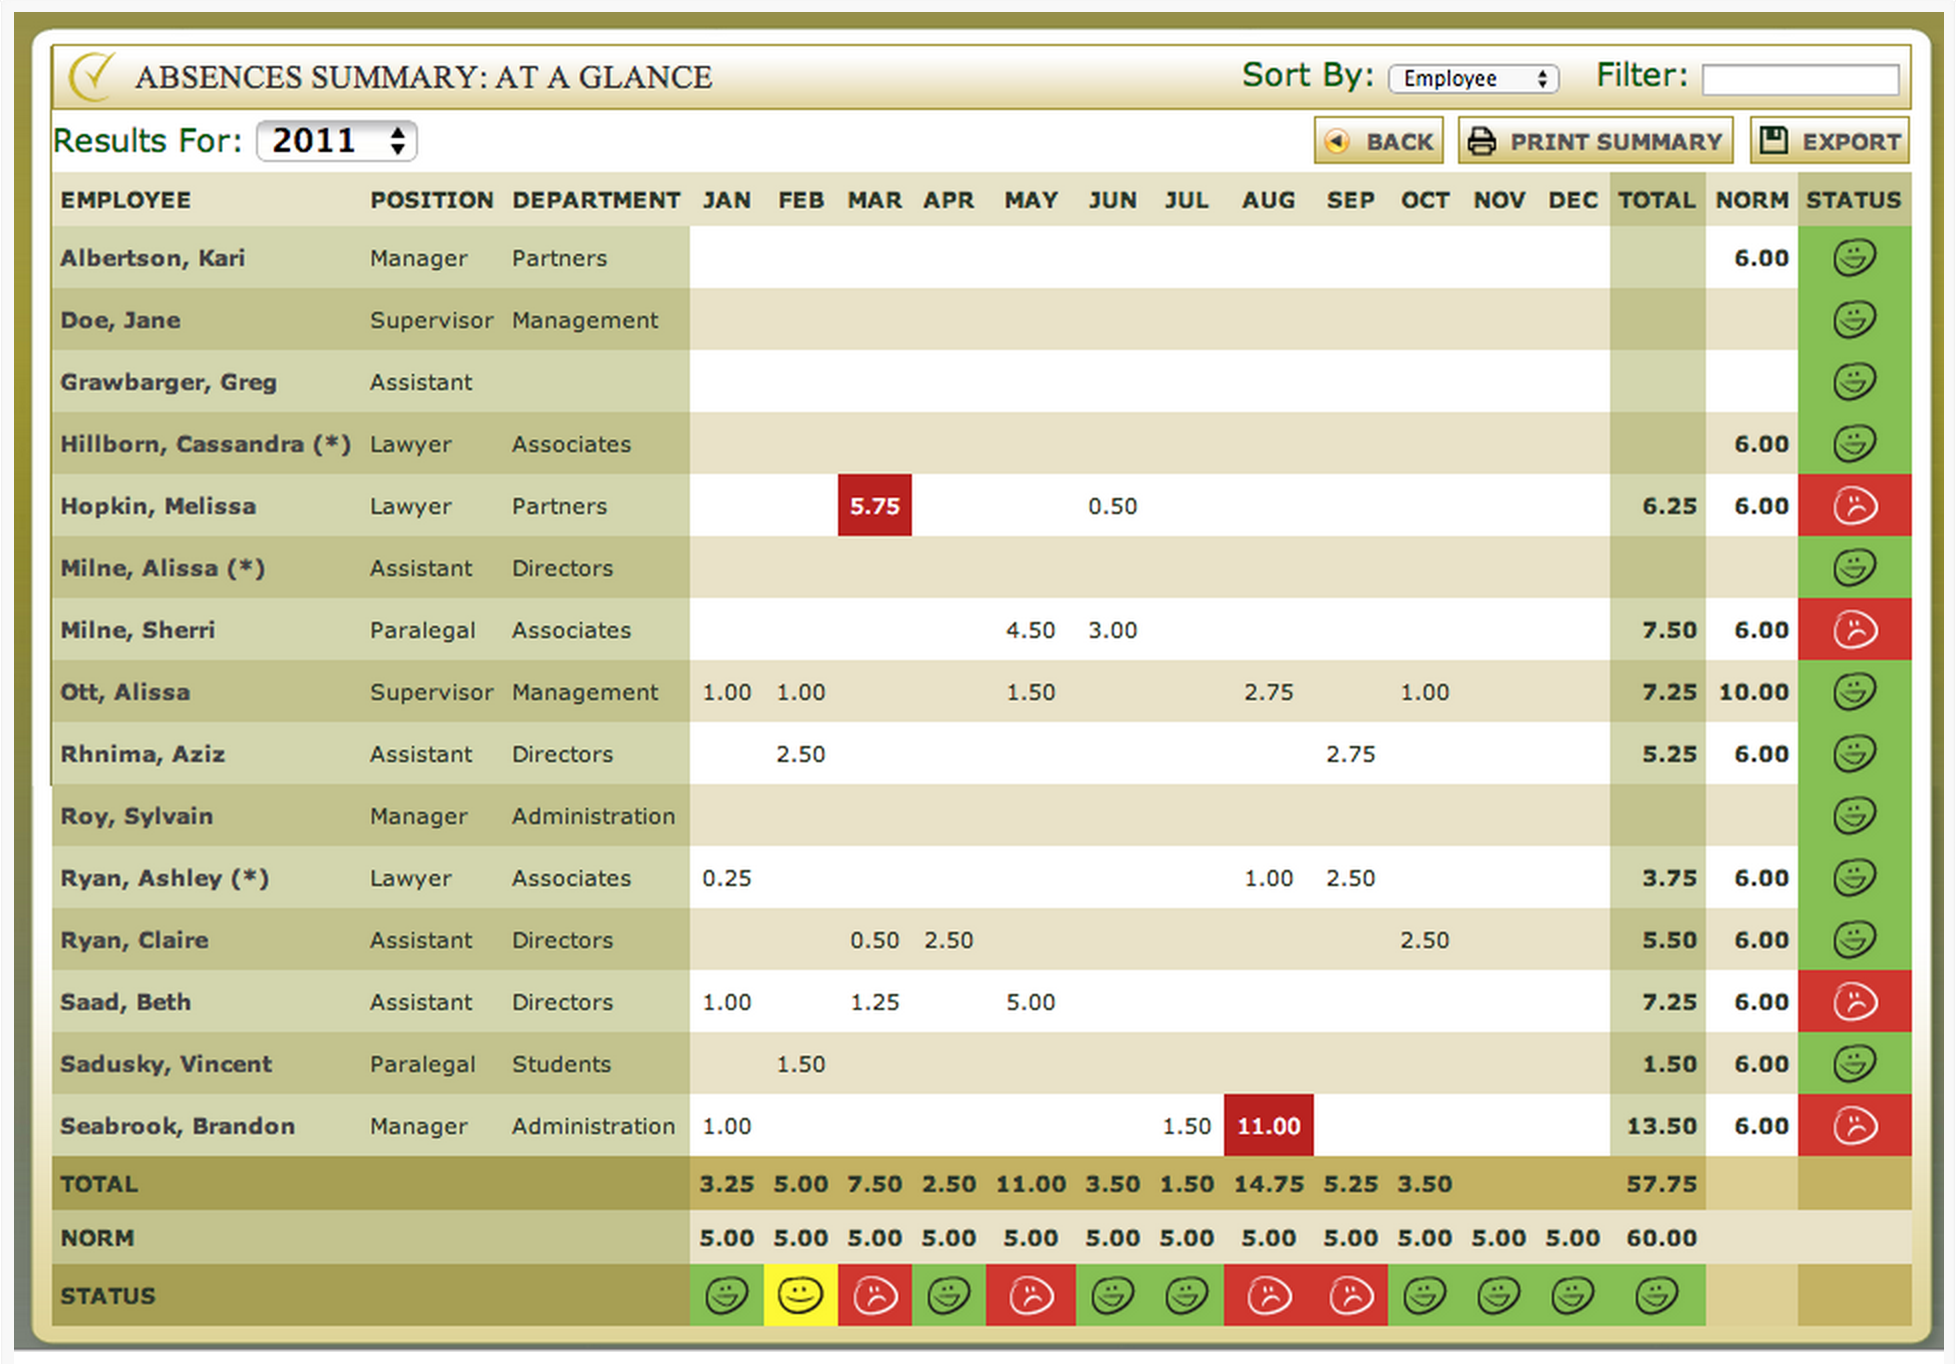Click Albertson, Kari's green smiley status icon
The image size is (1956, 1364).
[x=1854, y=258]
